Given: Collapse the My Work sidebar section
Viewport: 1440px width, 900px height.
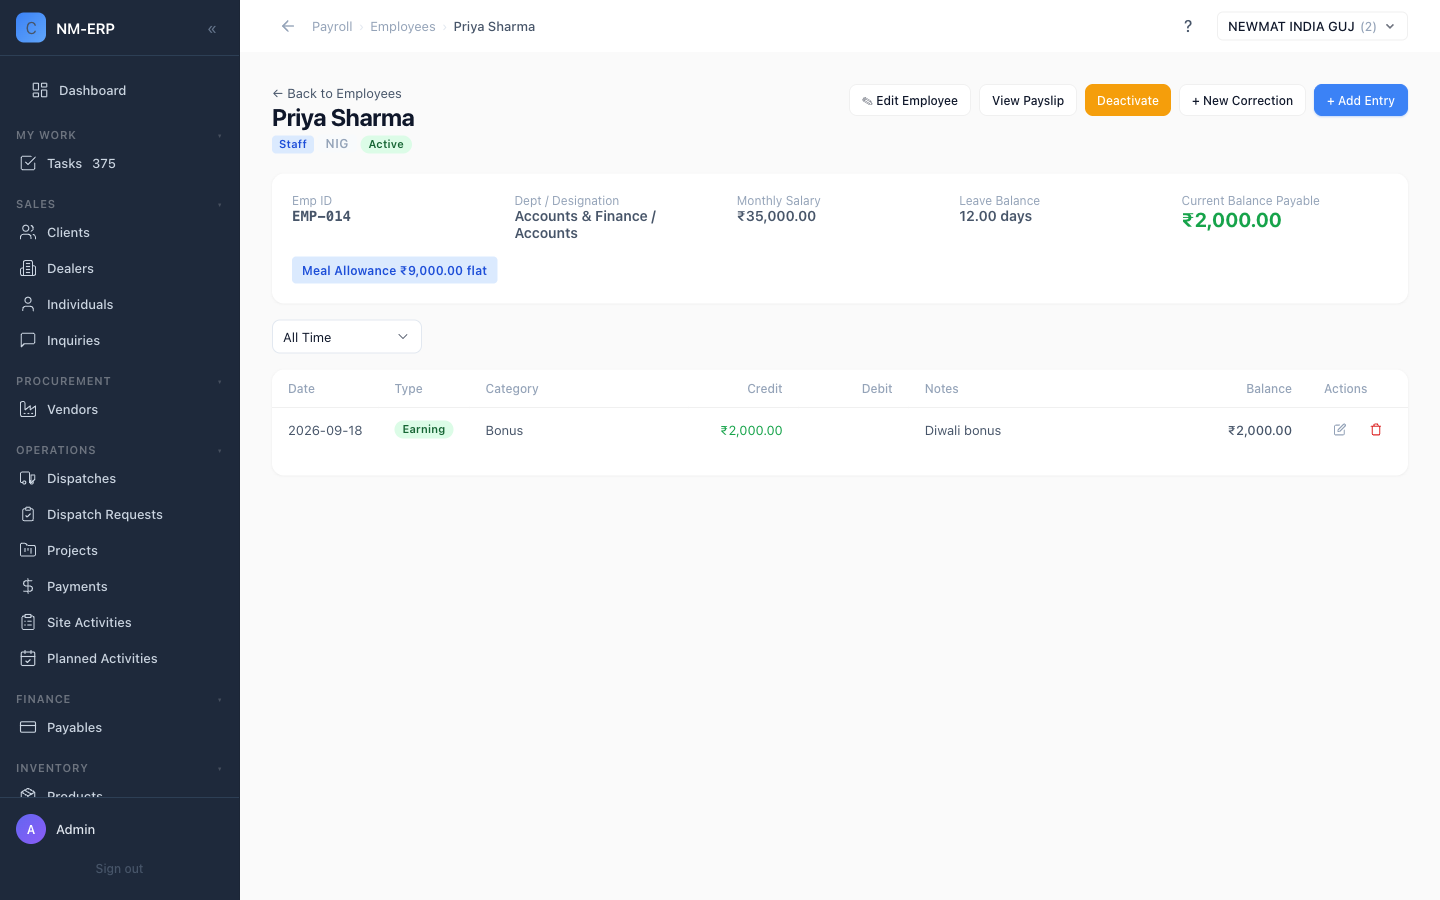Looking at the screenshot, I should (x=220, y=135).
